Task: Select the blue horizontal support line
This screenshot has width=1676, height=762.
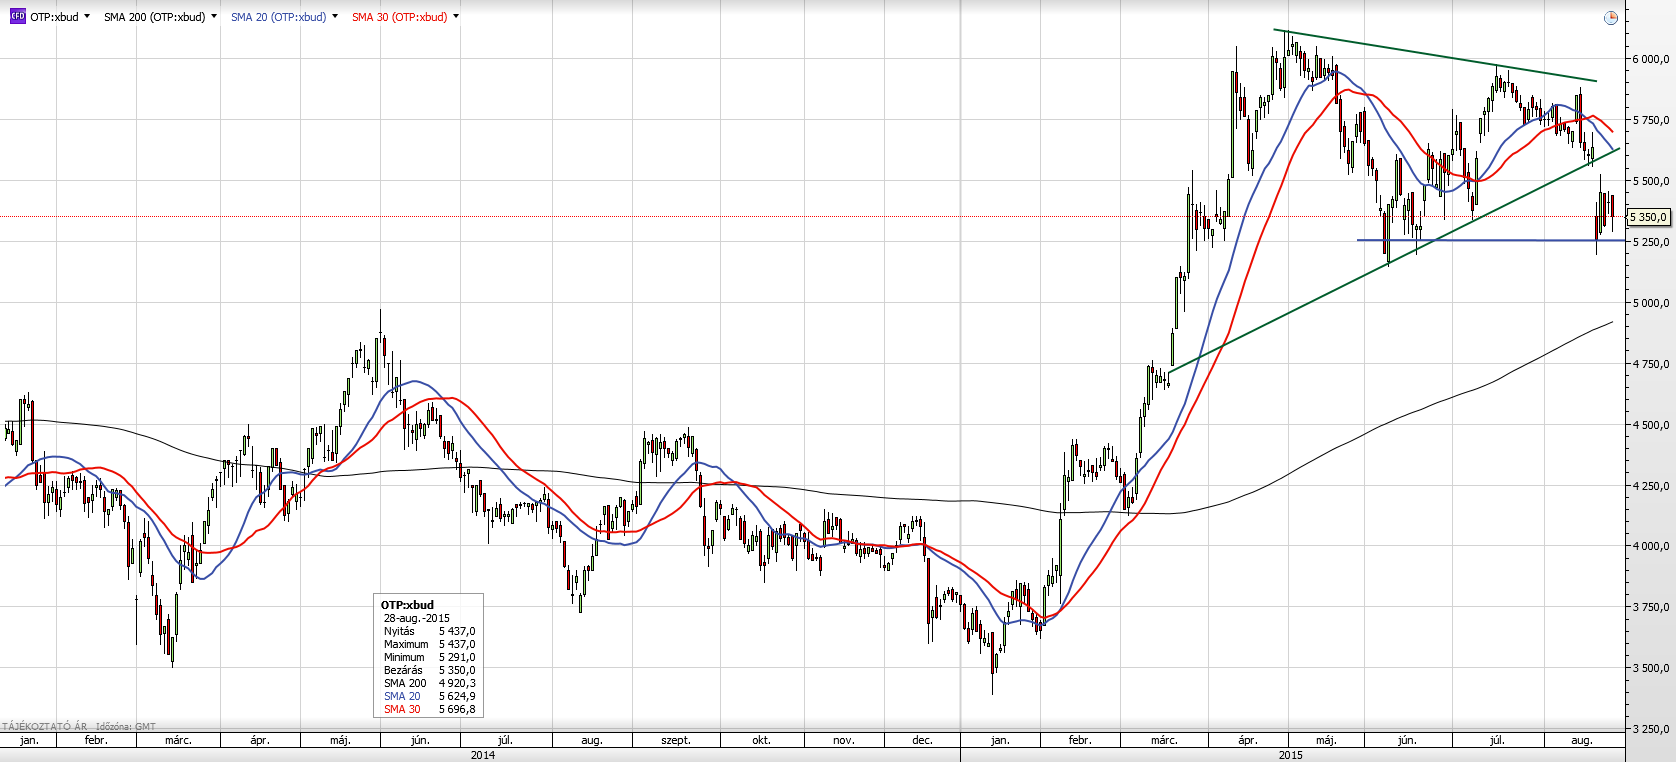Action: point(1490,240)
